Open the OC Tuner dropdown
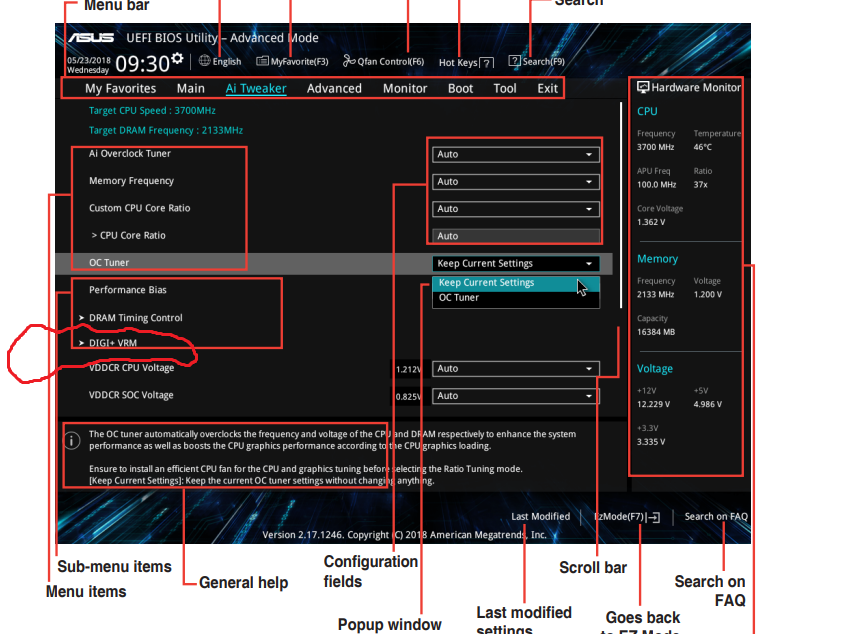The image size is (843, 634). (516, 263)
